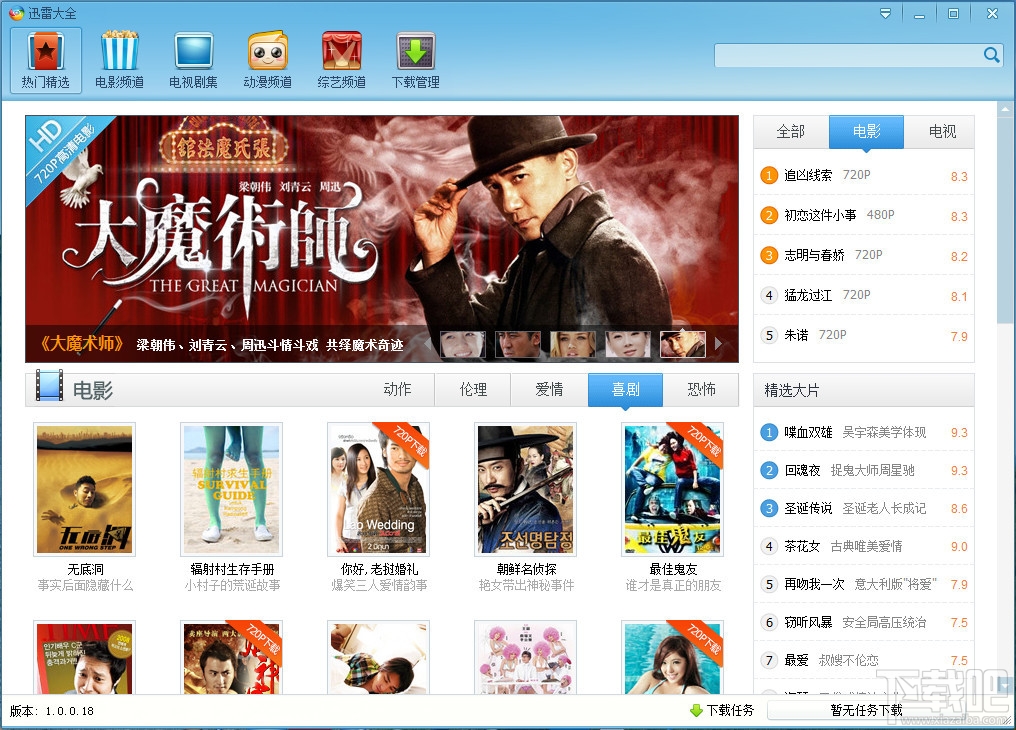Viewport: 1016px width, 730px height.
Task: Open the 综艺频道 stage icon
Action: click(341, 60)
